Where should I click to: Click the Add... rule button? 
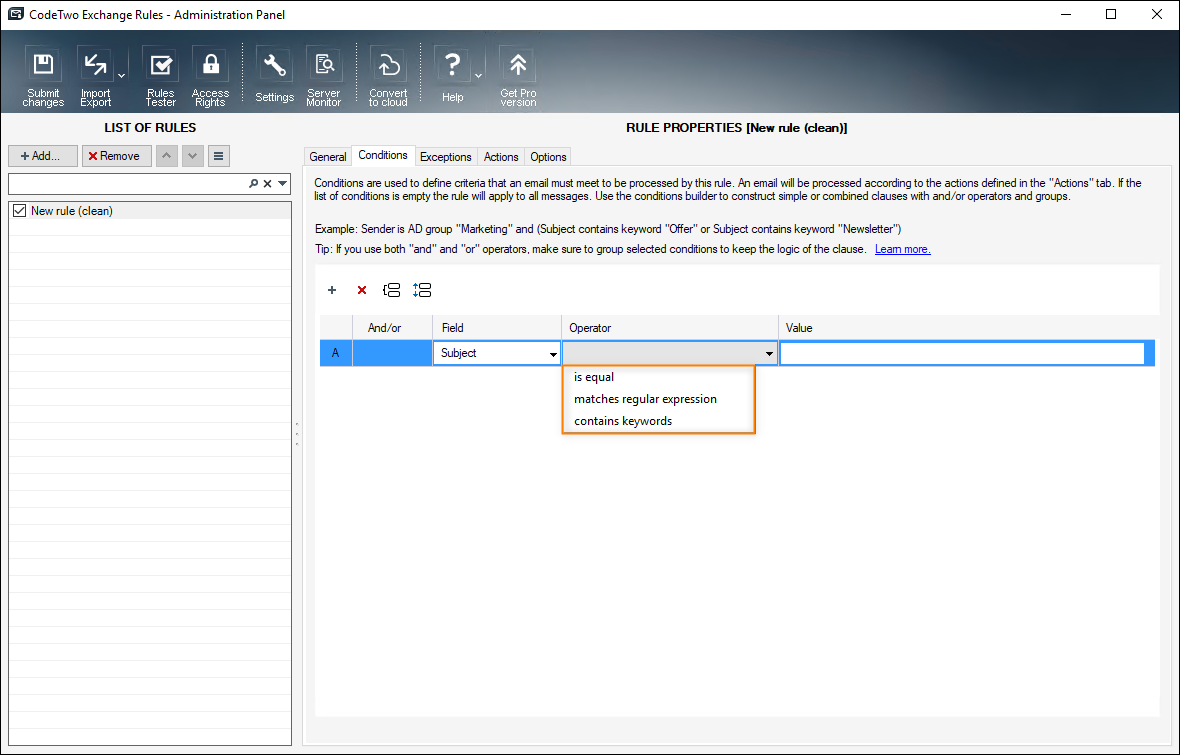pos(43,156)
